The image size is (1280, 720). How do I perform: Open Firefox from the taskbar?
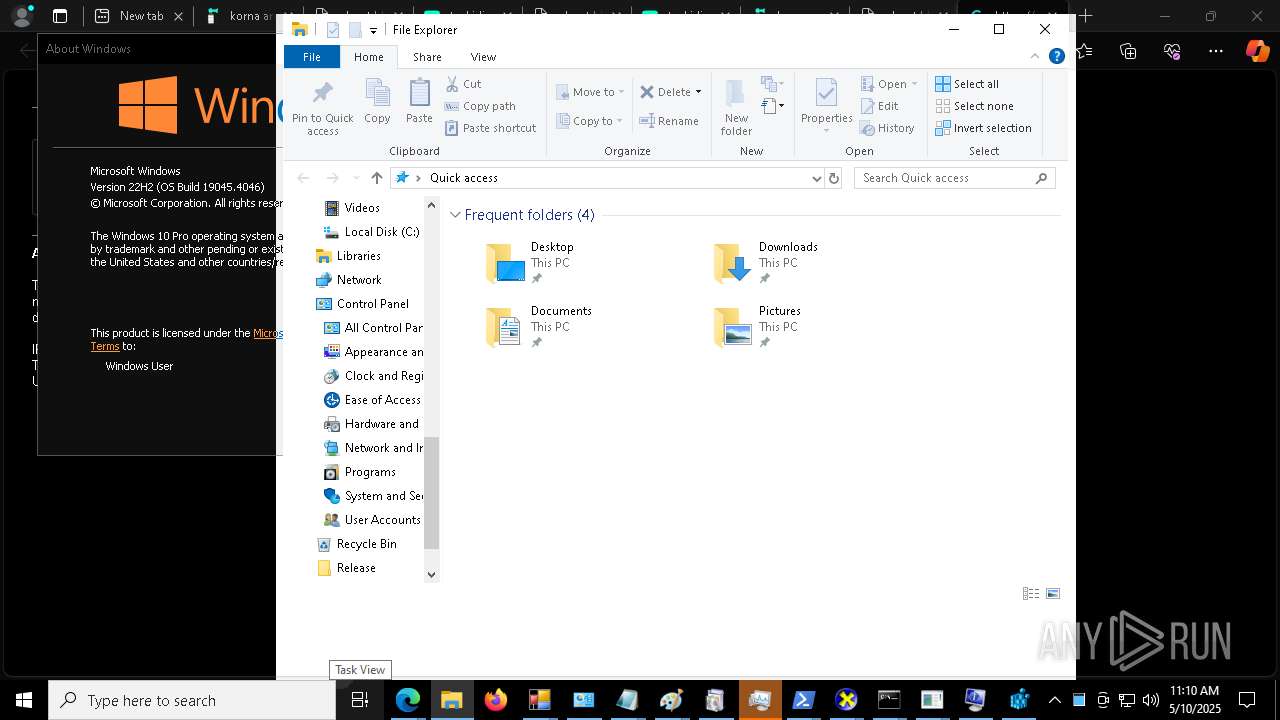[495, 700]
